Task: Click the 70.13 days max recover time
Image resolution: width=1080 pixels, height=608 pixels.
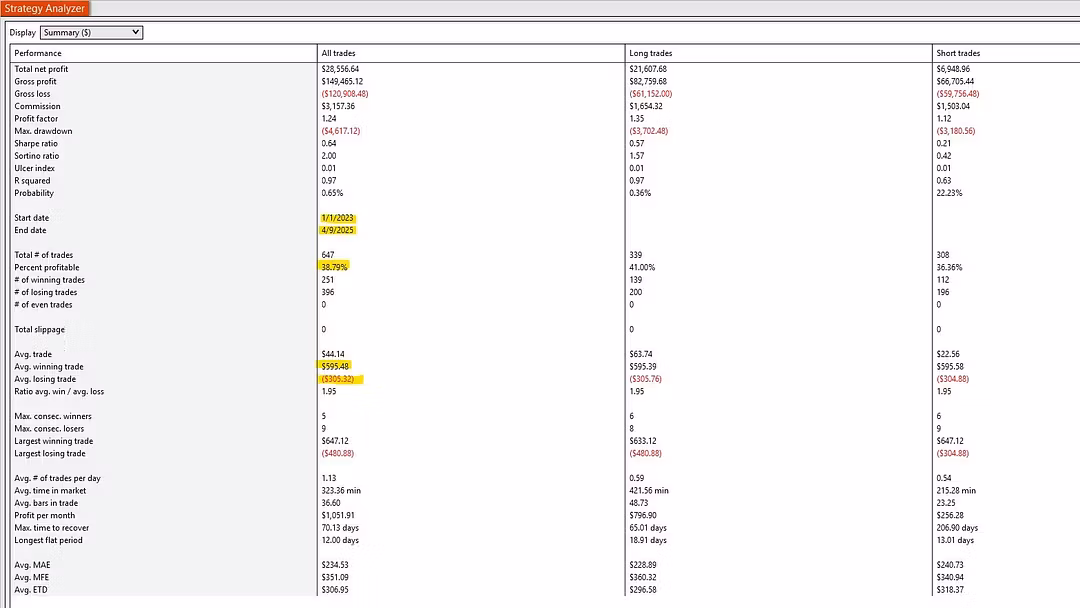Action: tap(340, 527)
